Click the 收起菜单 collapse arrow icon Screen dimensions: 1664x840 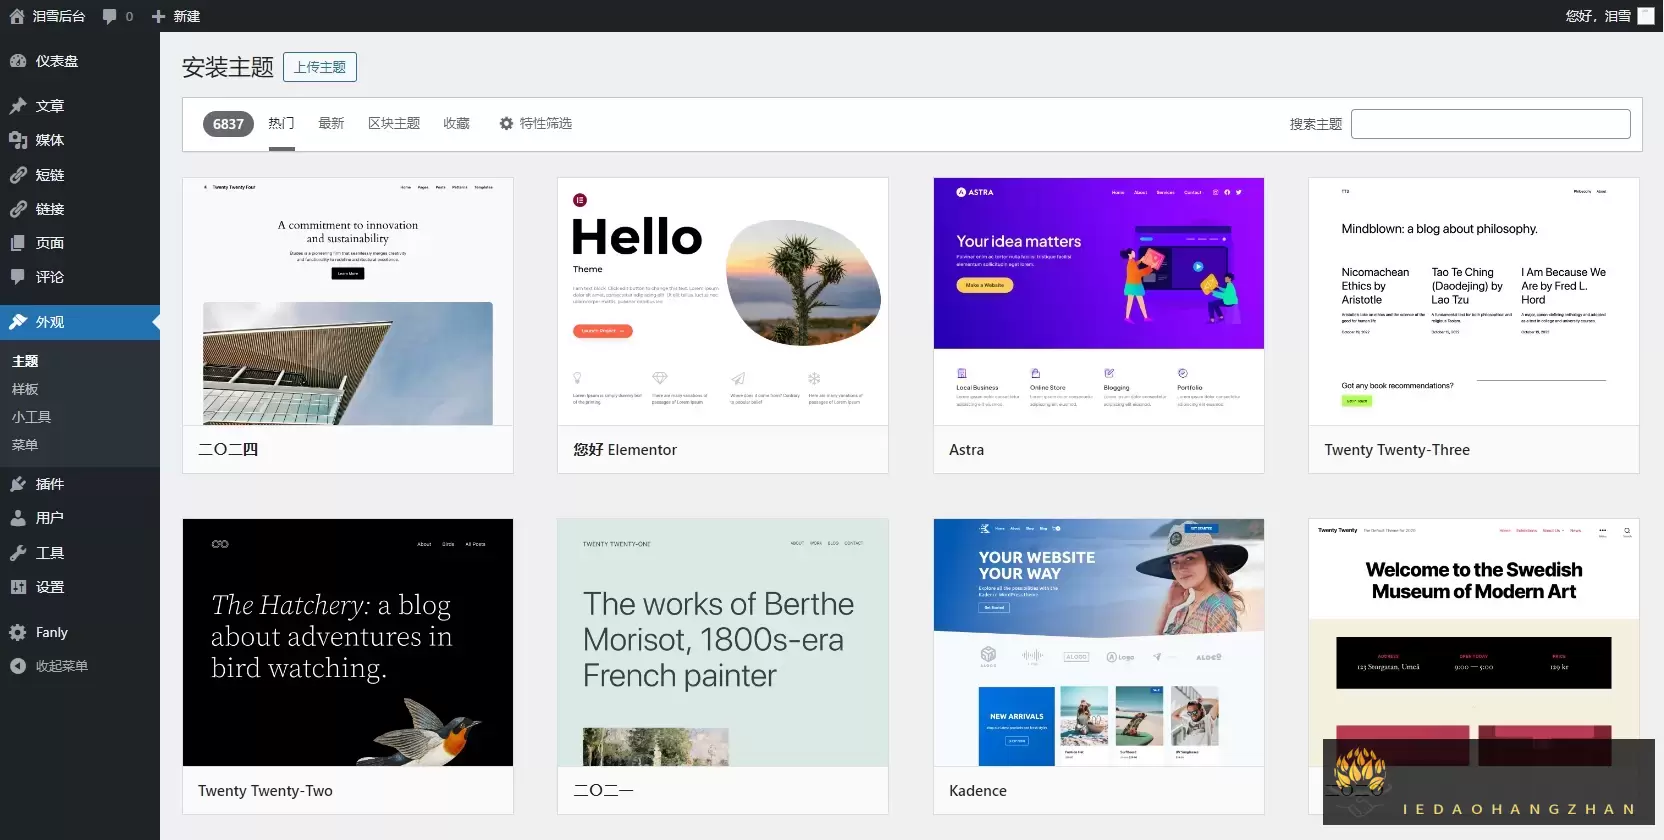pos(18,666)
